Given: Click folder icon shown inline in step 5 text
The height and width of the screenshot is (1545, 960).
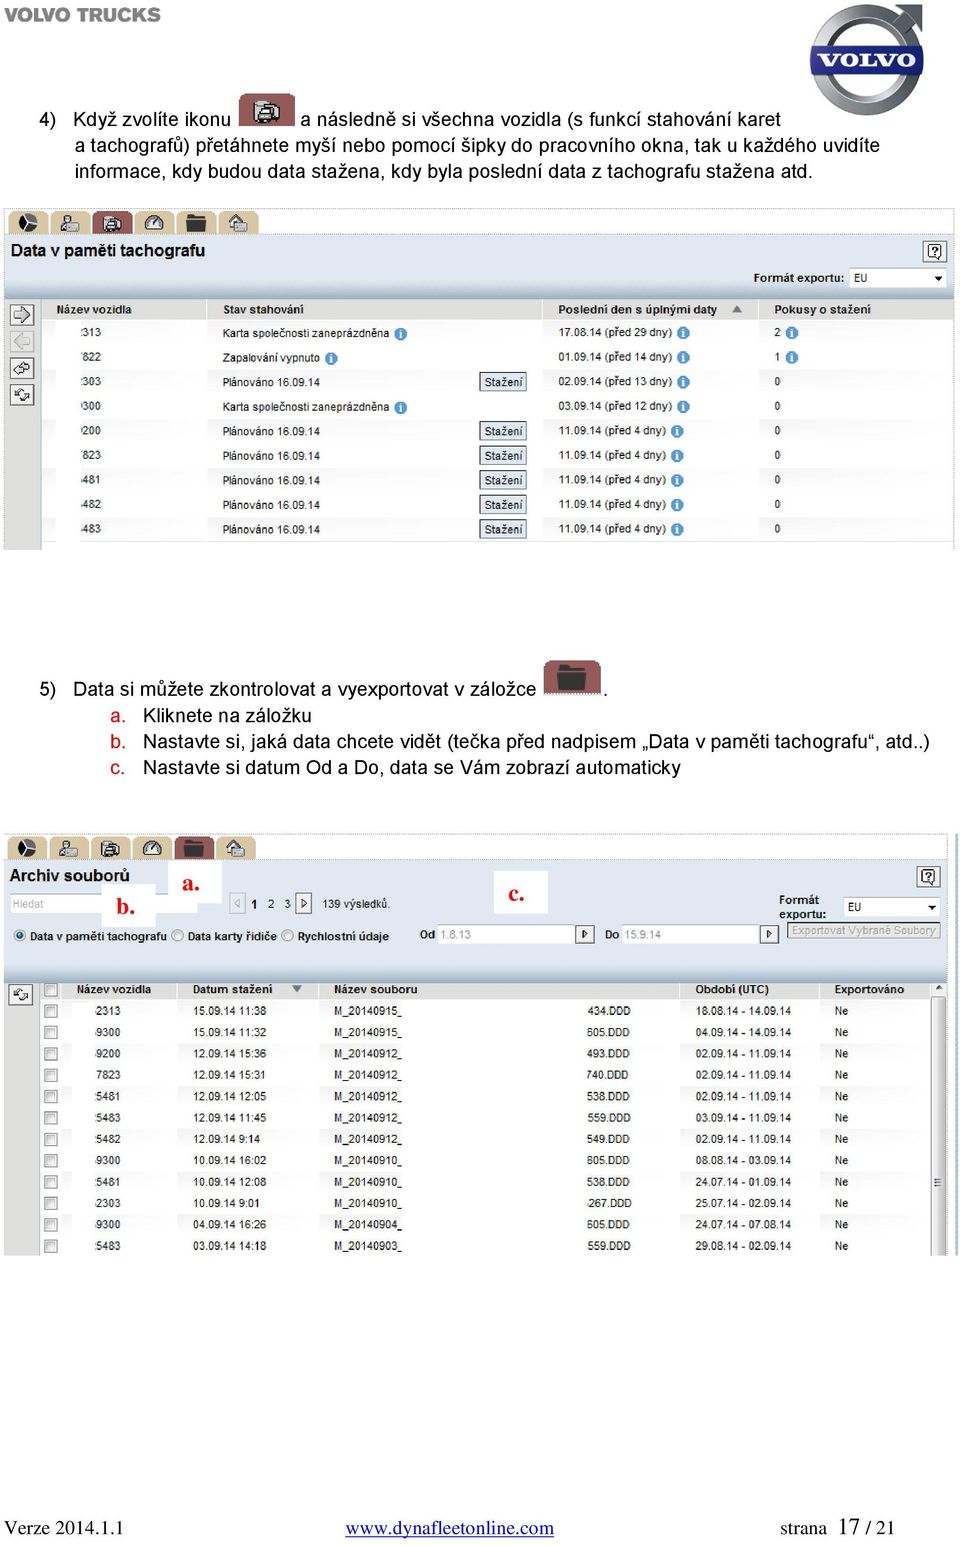Looking at the screenshot, I should tap(571, 677).
